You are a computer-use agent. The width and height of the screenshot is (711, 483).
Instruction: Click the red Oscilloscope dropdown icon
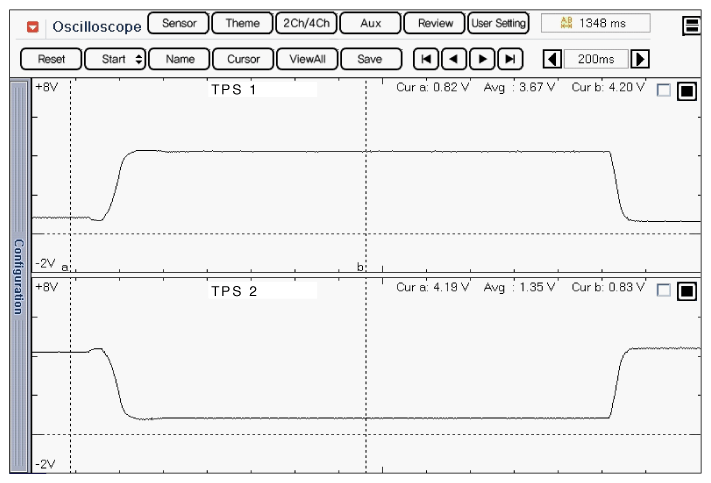tap(33, 26)
